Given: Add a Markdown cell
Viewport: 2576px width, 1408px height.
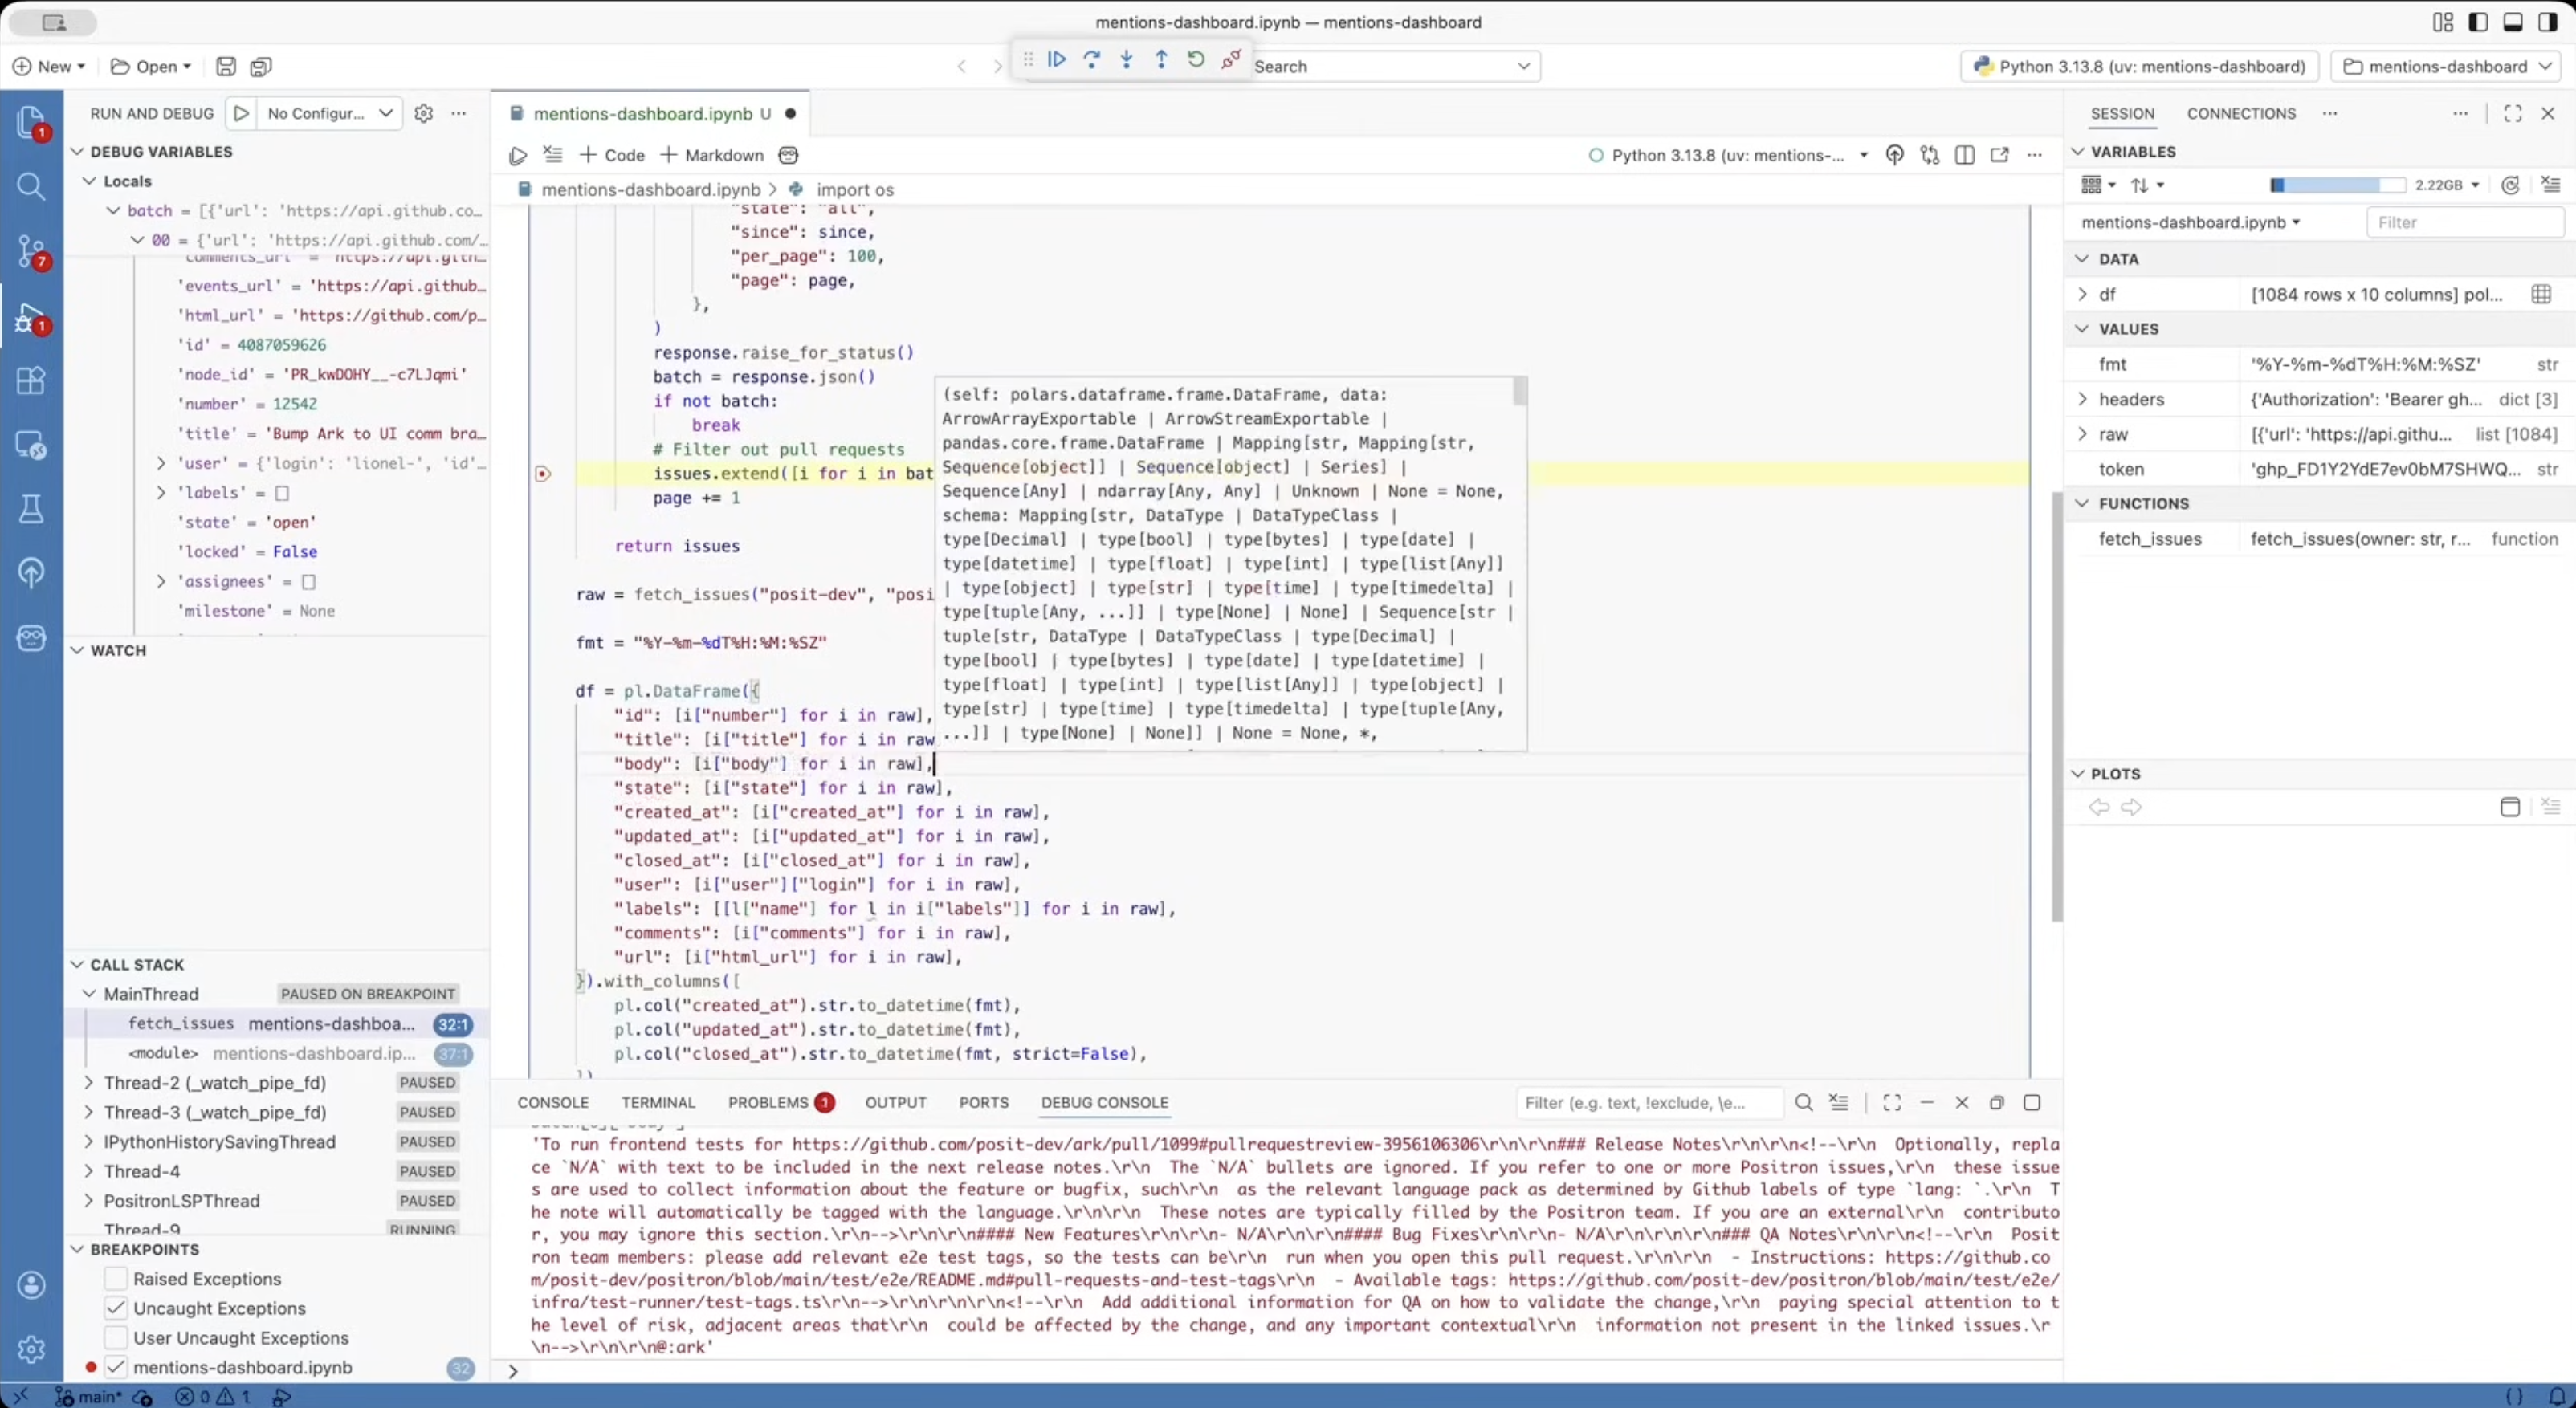Looking at the screenshot, I should (711, 155).
